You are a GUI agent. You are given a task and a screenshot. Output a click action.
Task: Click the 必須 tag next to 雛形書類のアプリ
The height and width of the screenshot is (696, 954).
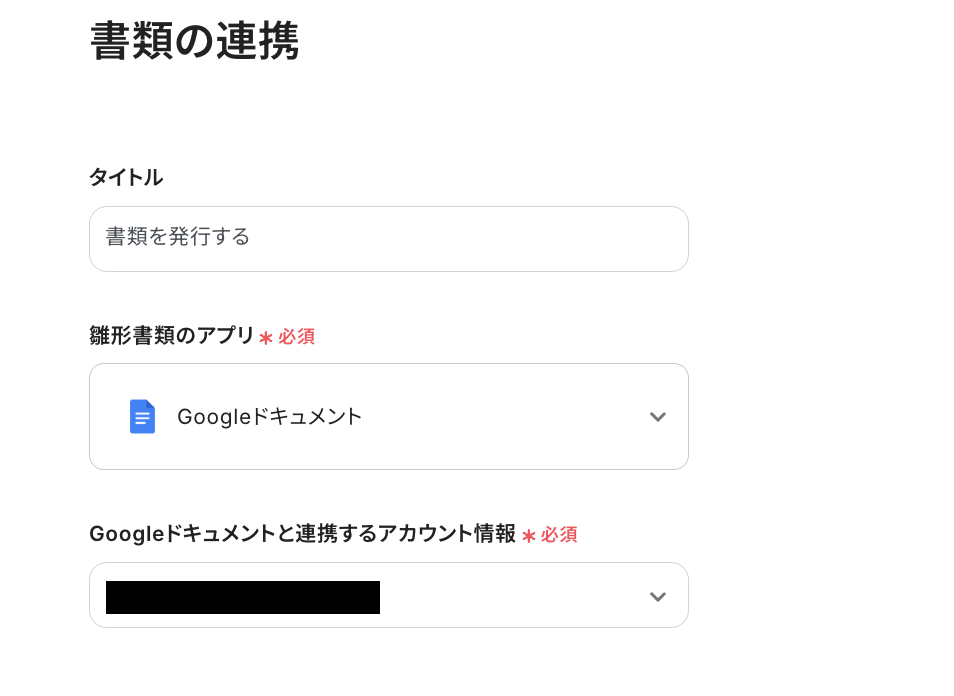(296, 337)
